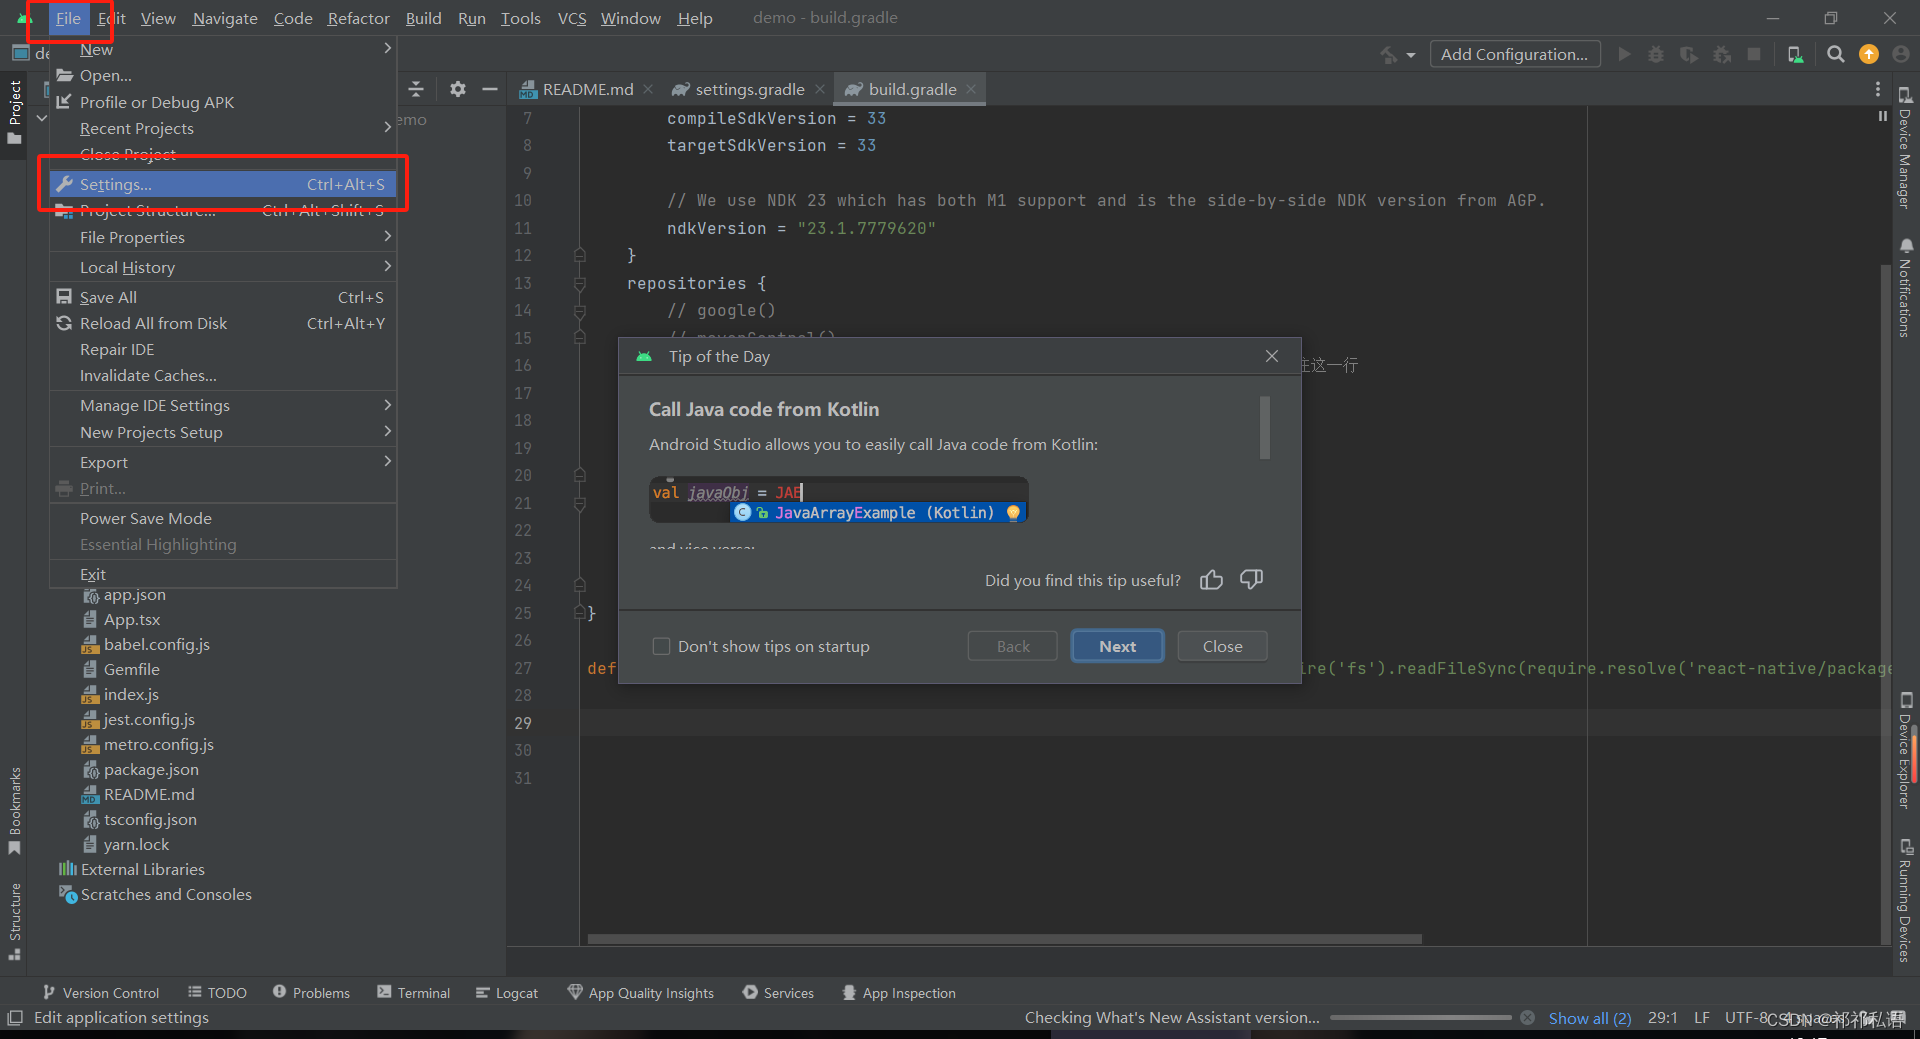Click the expand/collapse all icon in project panel
Image resolution: width=1920 pixels, height=1039 pixels.
click(x=416, y=89)
